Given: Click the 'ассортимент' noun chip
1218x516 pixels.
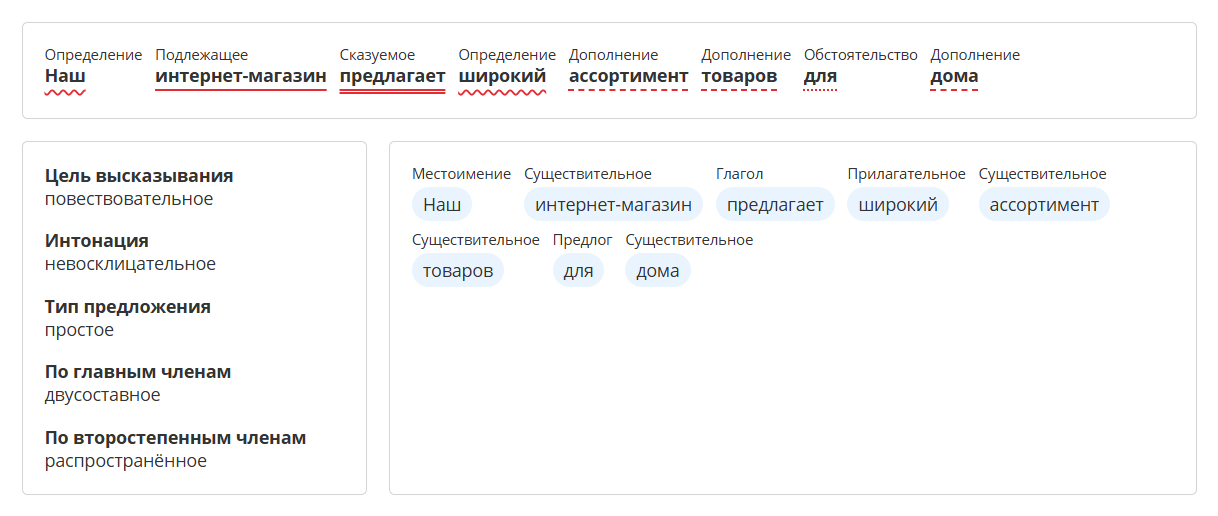Looking at the screenshot, I should click(x=1044, y=205).
